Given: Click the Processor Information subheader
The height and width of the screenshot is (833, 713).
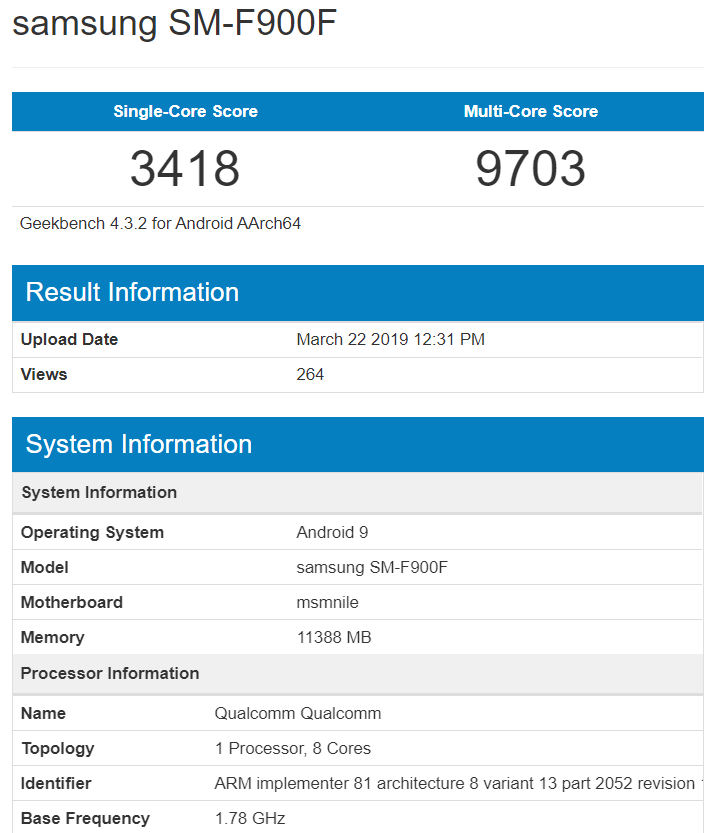Looking at the screenshot, I should (x=357, y=674).
